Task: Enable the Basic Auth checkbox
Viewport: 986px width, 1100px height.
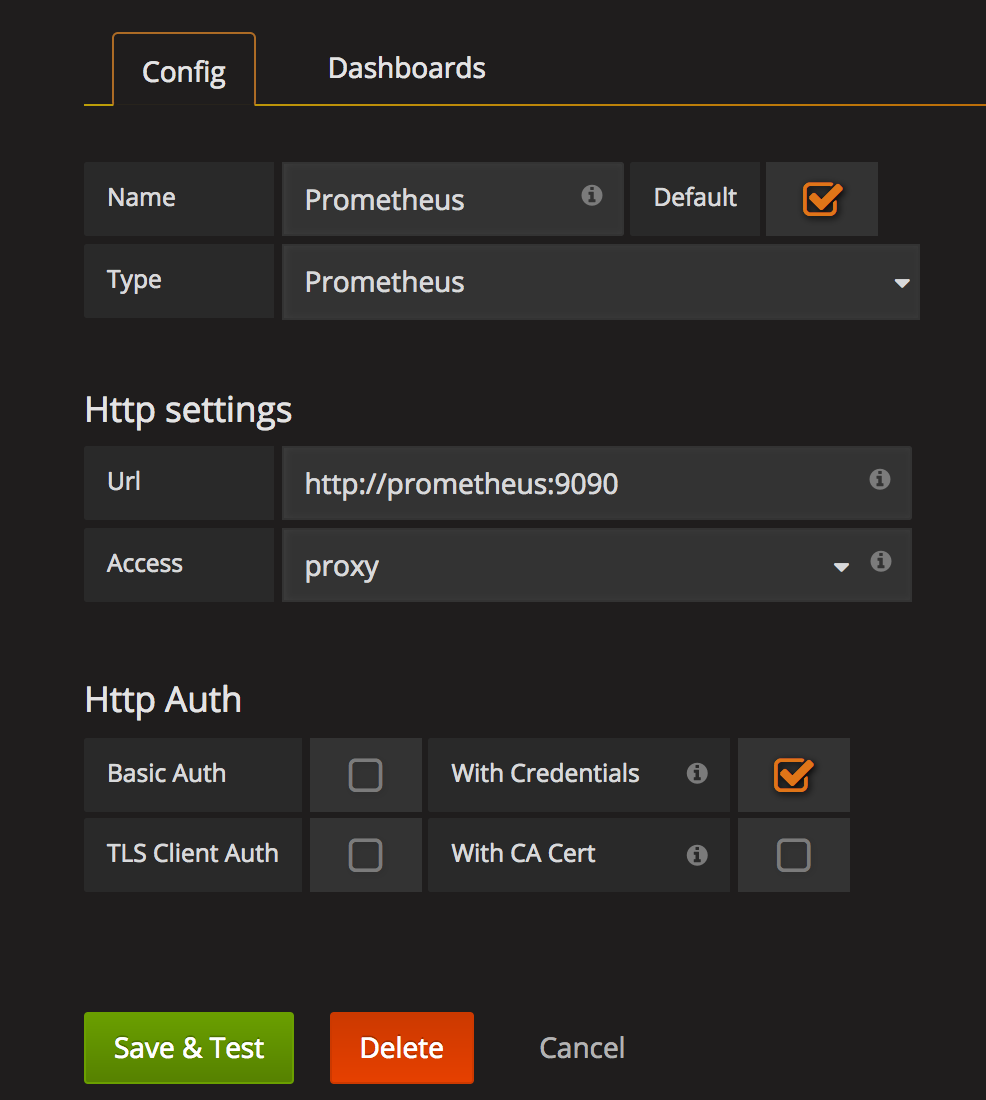Action: tap(365, 775)
